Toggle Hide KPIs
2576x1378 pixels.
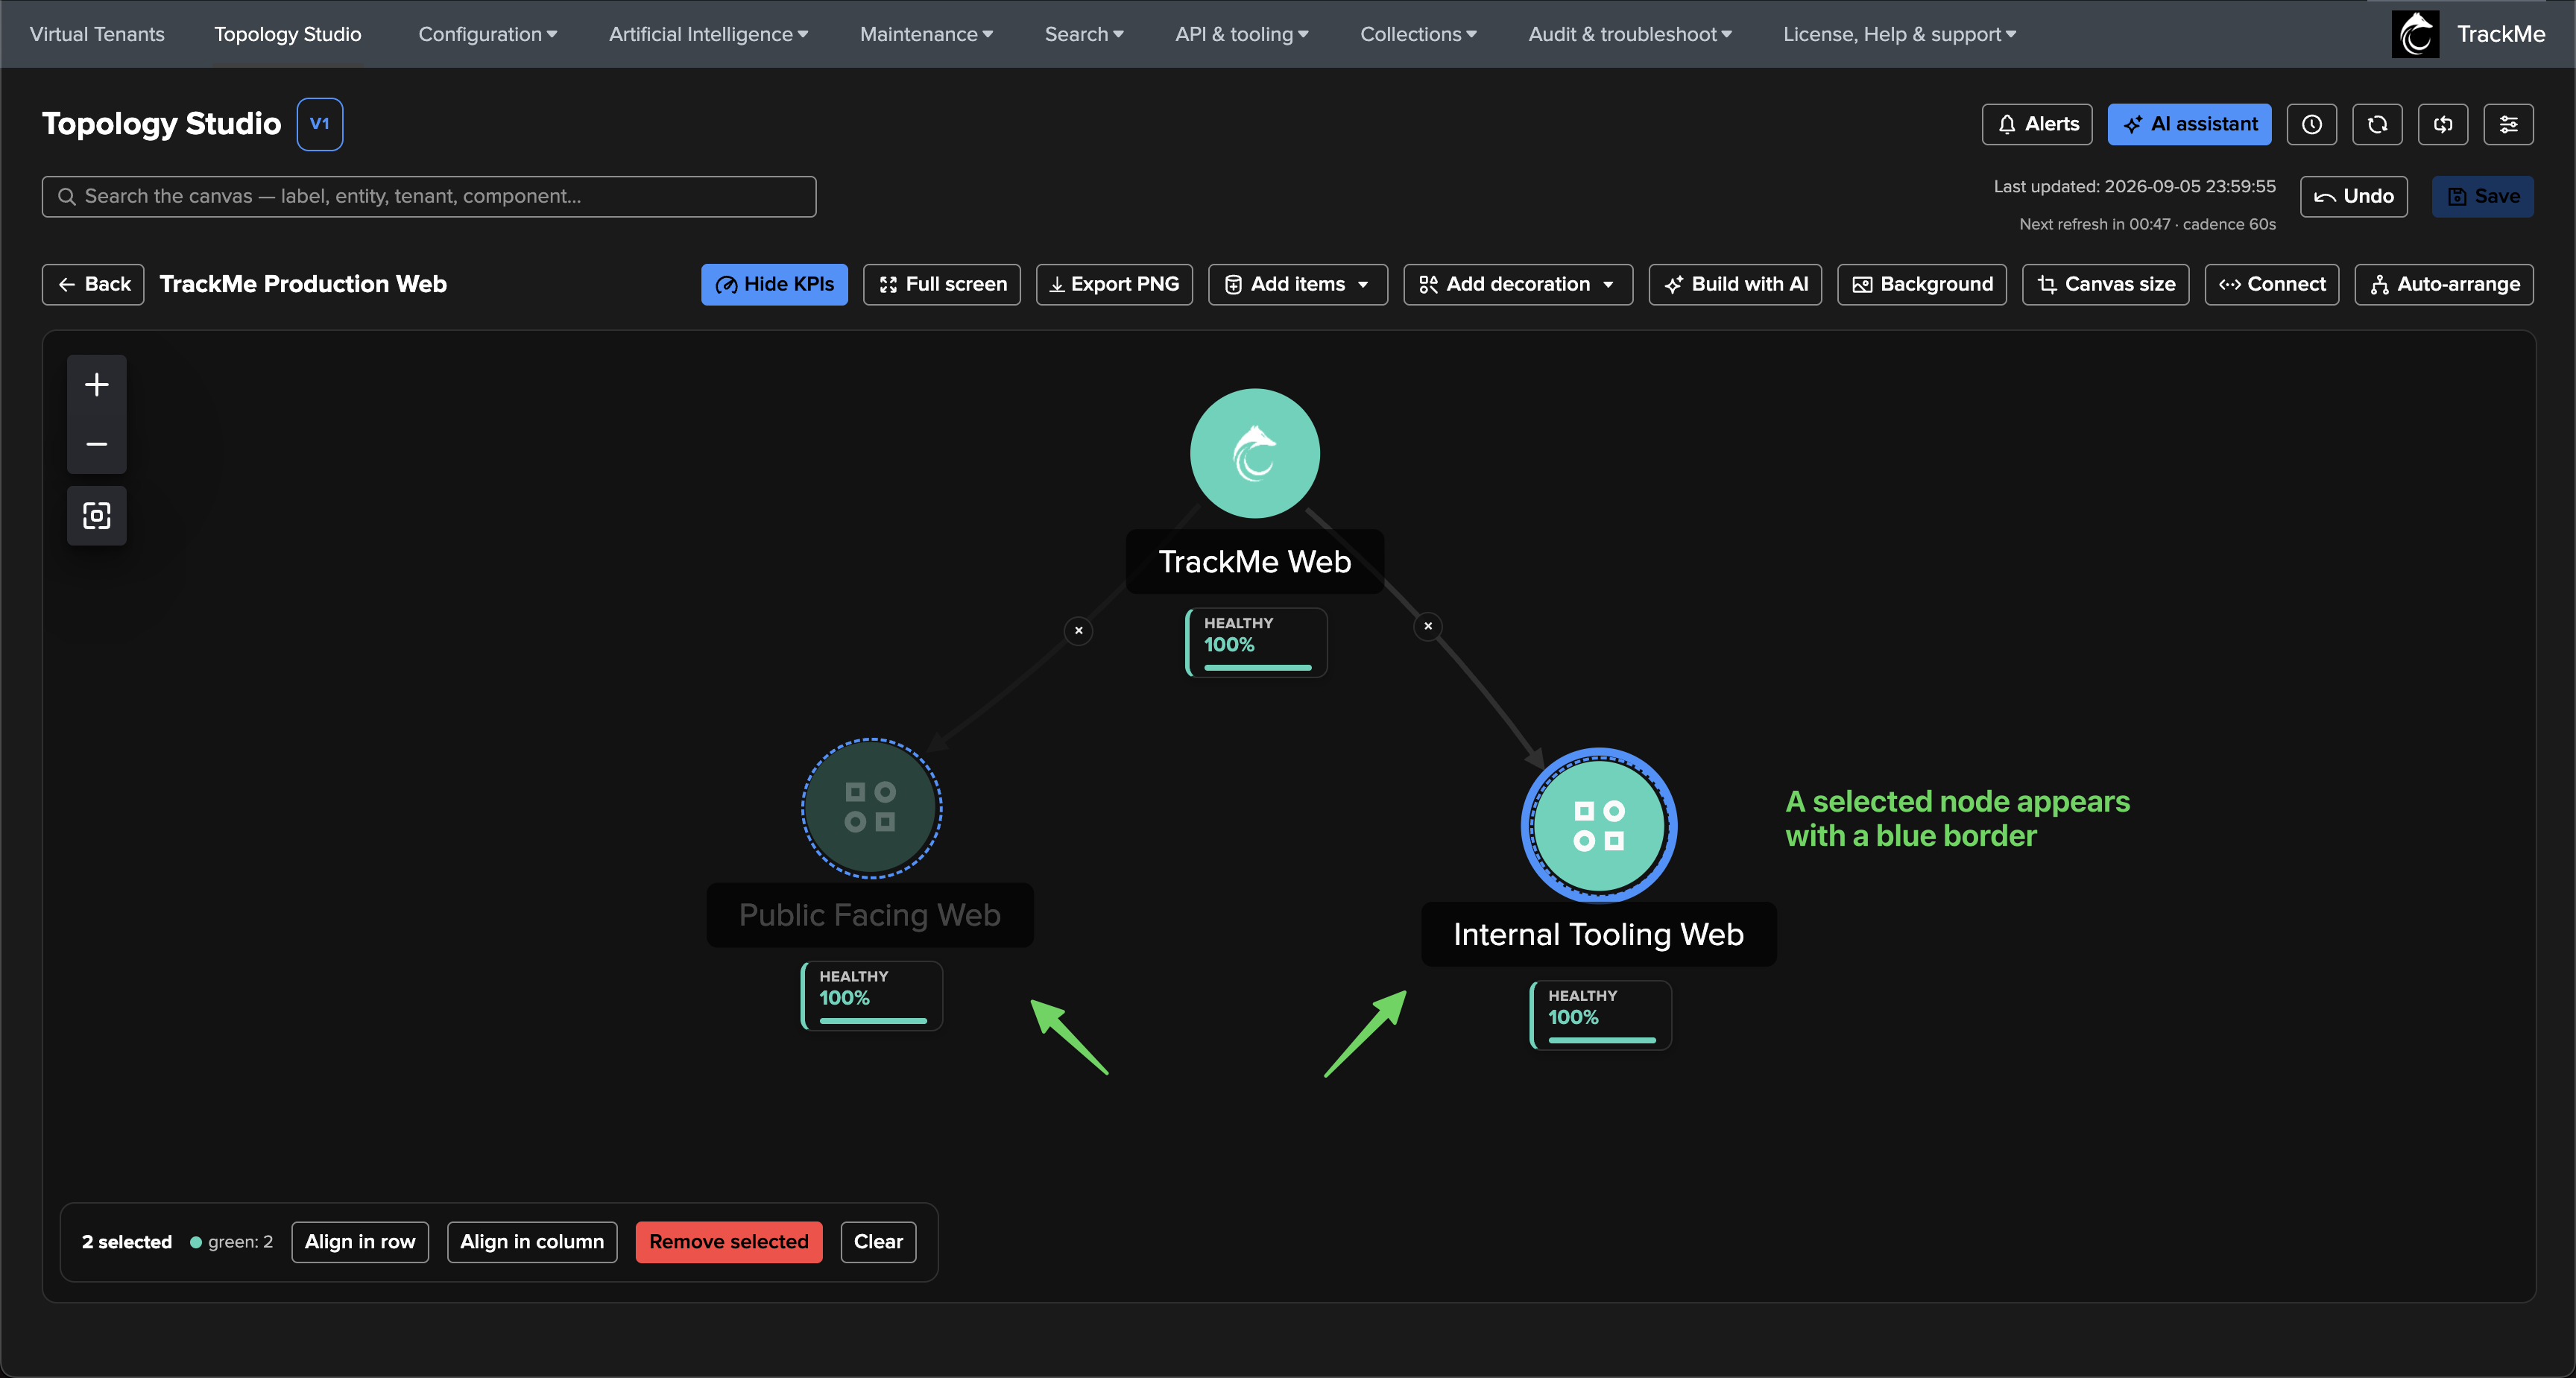[774, 284]
